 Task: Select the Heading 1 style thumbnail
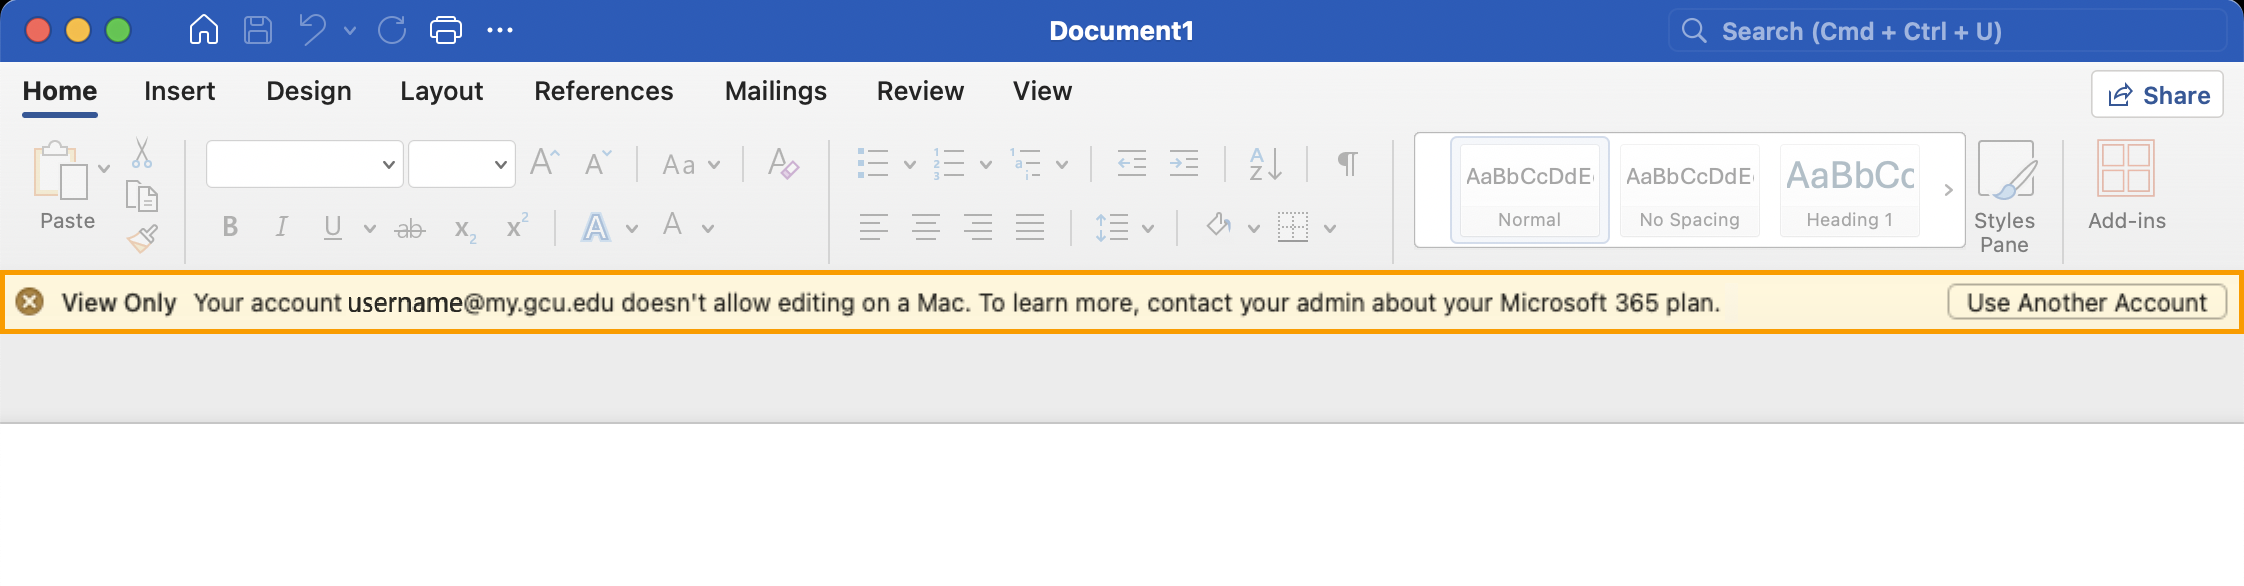pyautogui.click(x=1850, y=190)
